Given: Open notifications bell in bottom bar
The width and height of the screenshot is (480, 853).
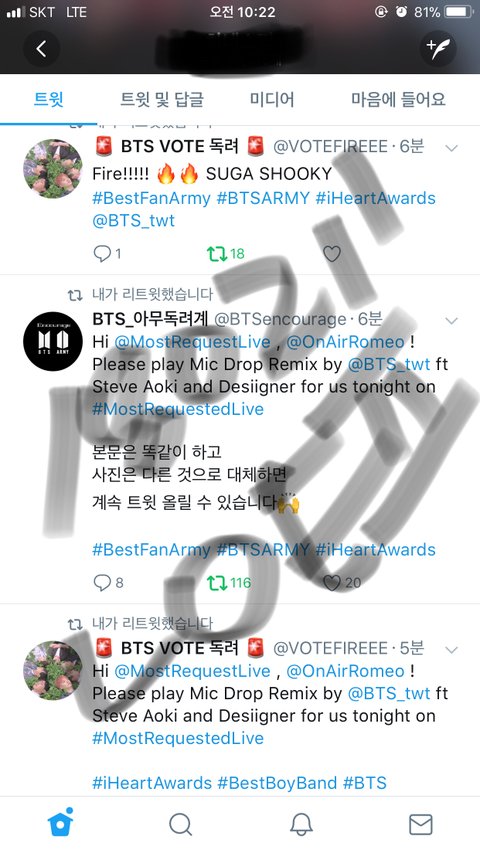Looking at the screenshot, I should (x=301, y=825).
